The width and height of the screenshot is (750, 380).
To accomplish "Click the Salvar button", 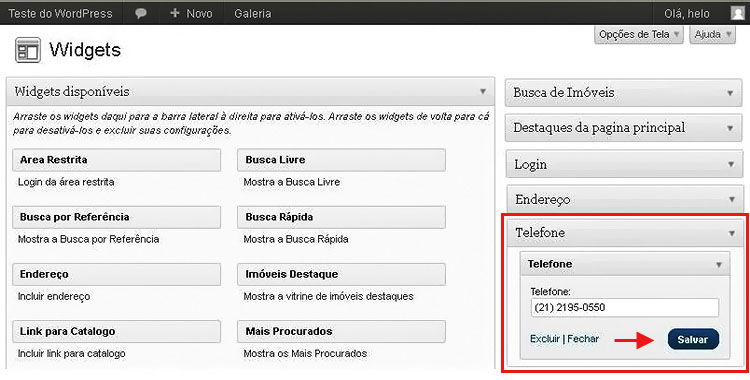I will (x=694, y=339).
